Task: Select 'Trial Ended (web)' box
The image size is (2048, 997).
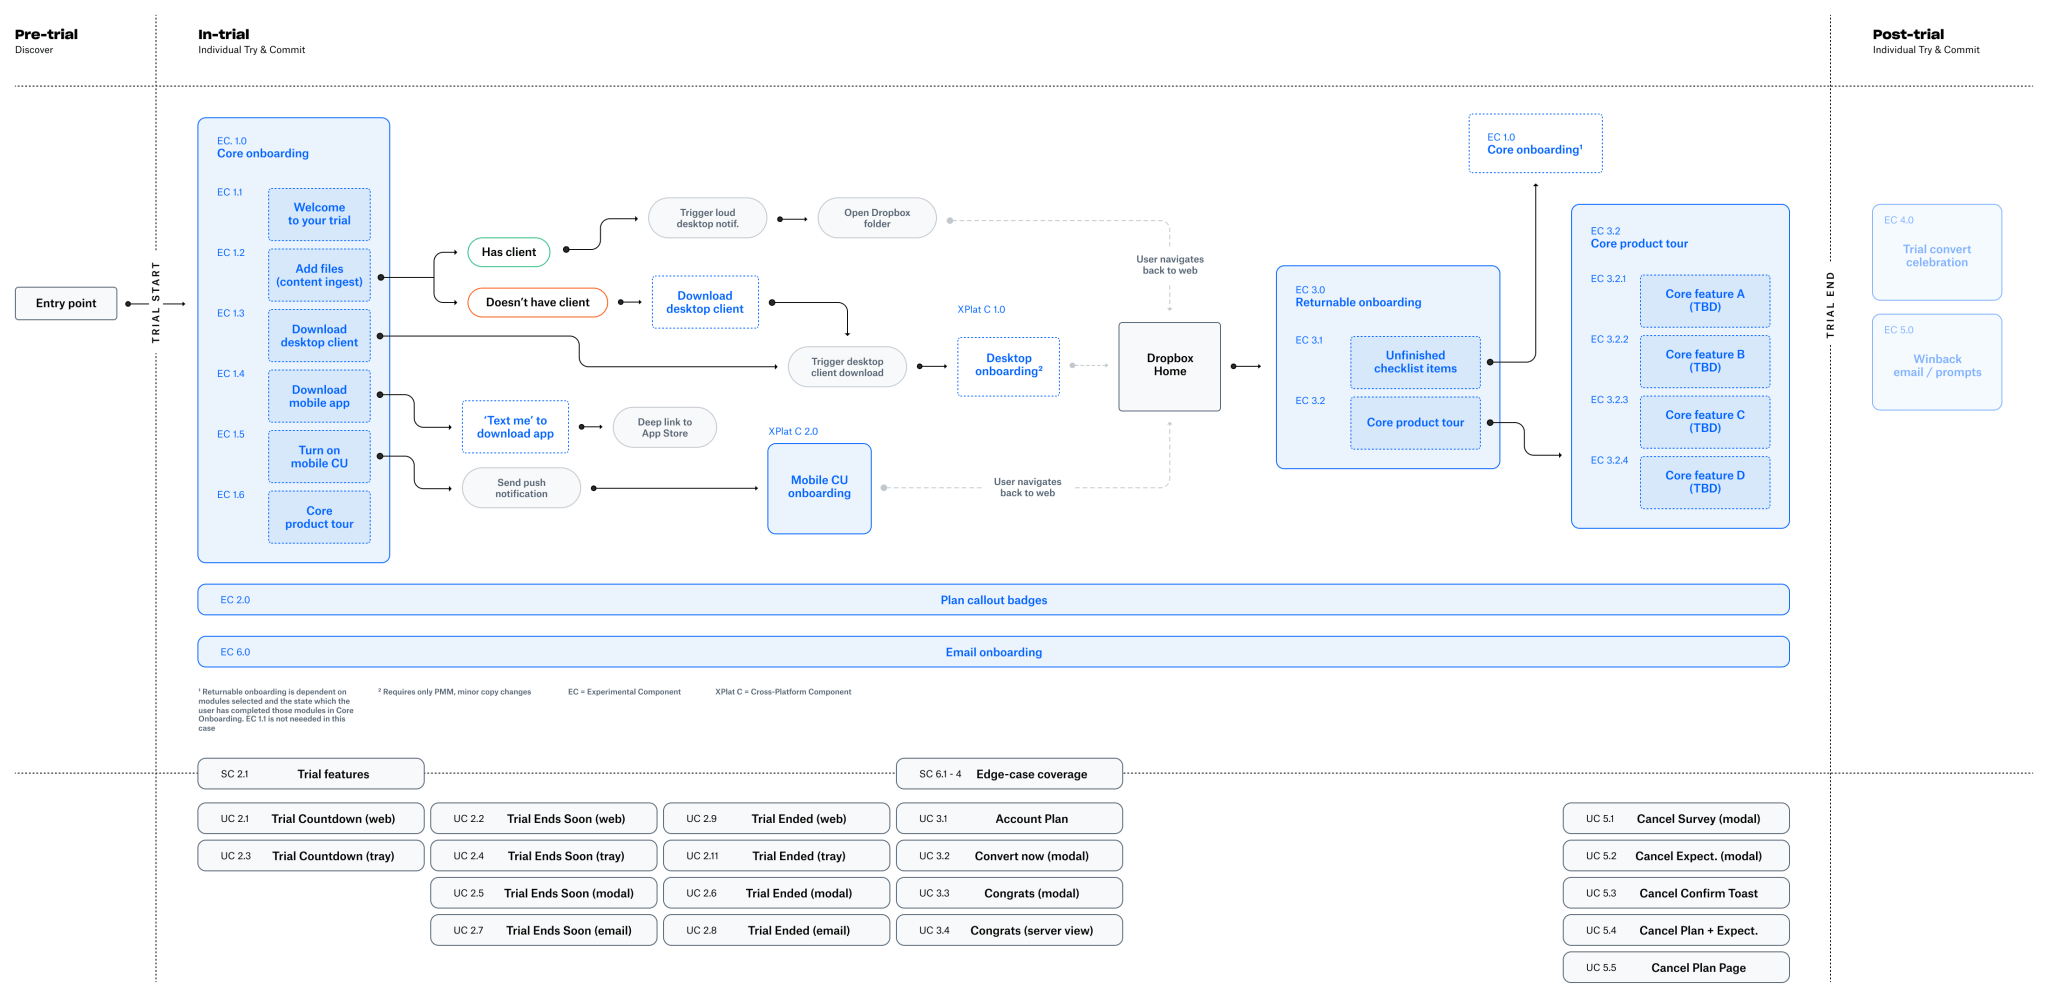Action: coord(777,819)
